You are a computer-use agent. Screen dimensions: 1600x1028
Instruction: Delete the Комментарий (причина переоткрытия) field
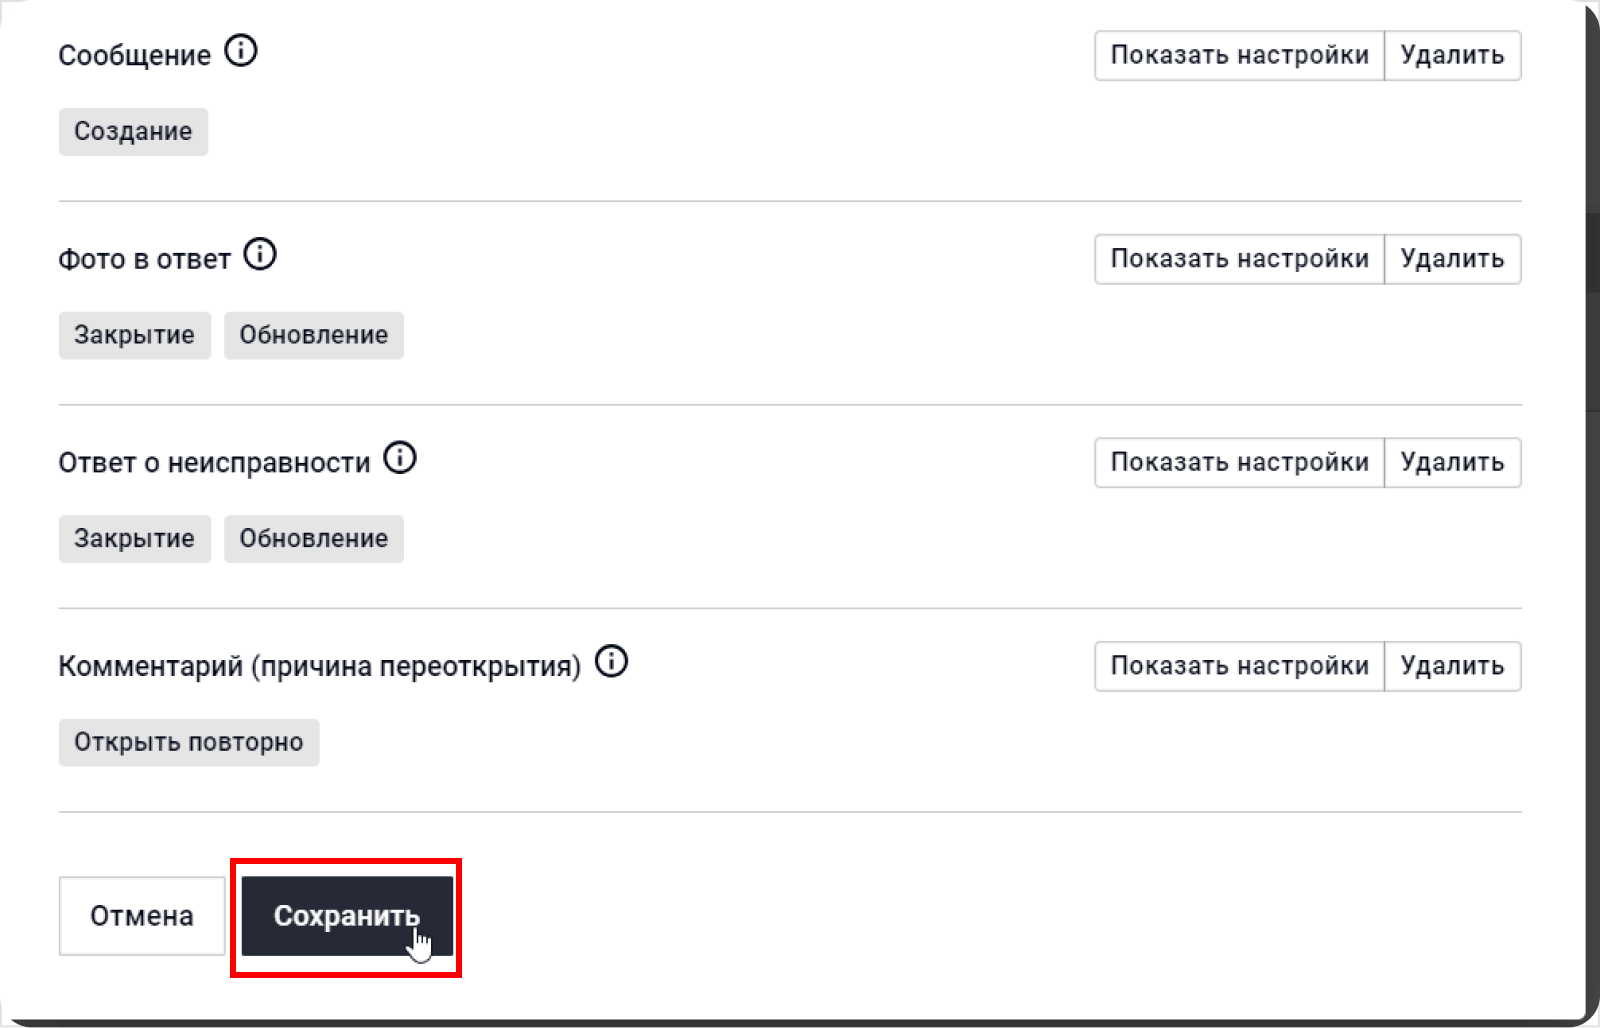pos(1452,666)
